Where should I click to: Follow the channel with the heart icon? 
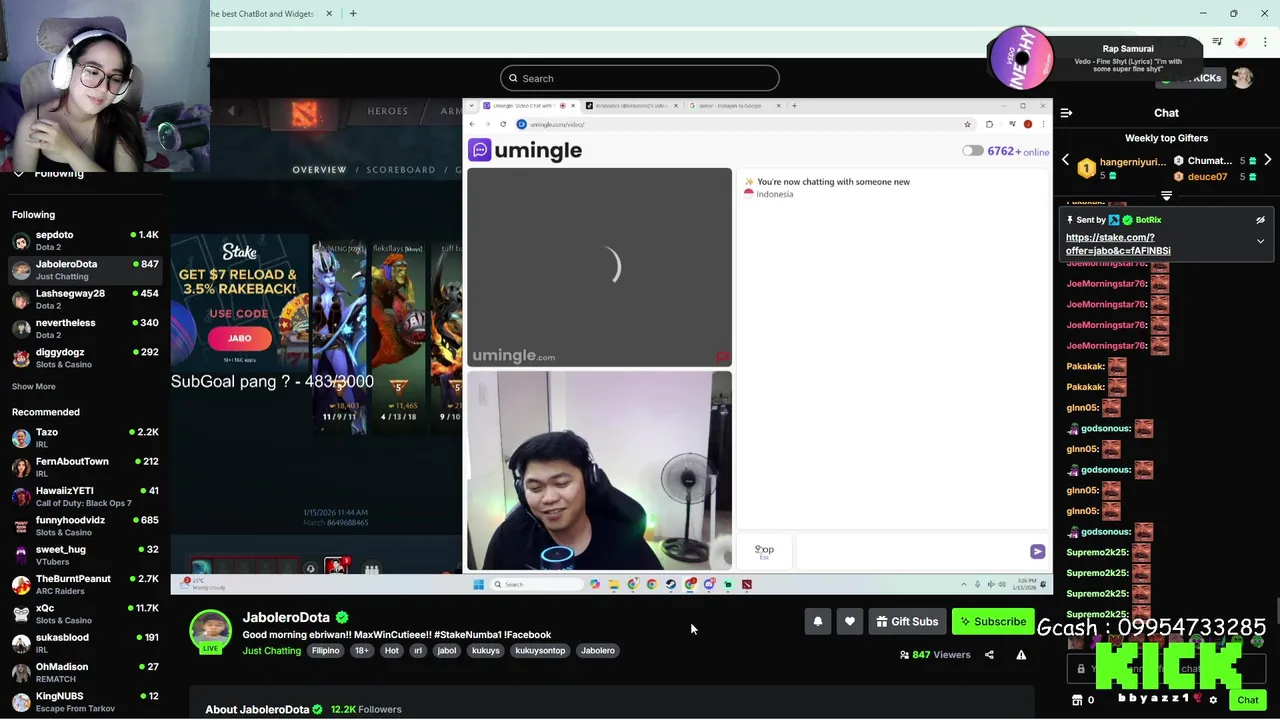(x=849, y=622)
